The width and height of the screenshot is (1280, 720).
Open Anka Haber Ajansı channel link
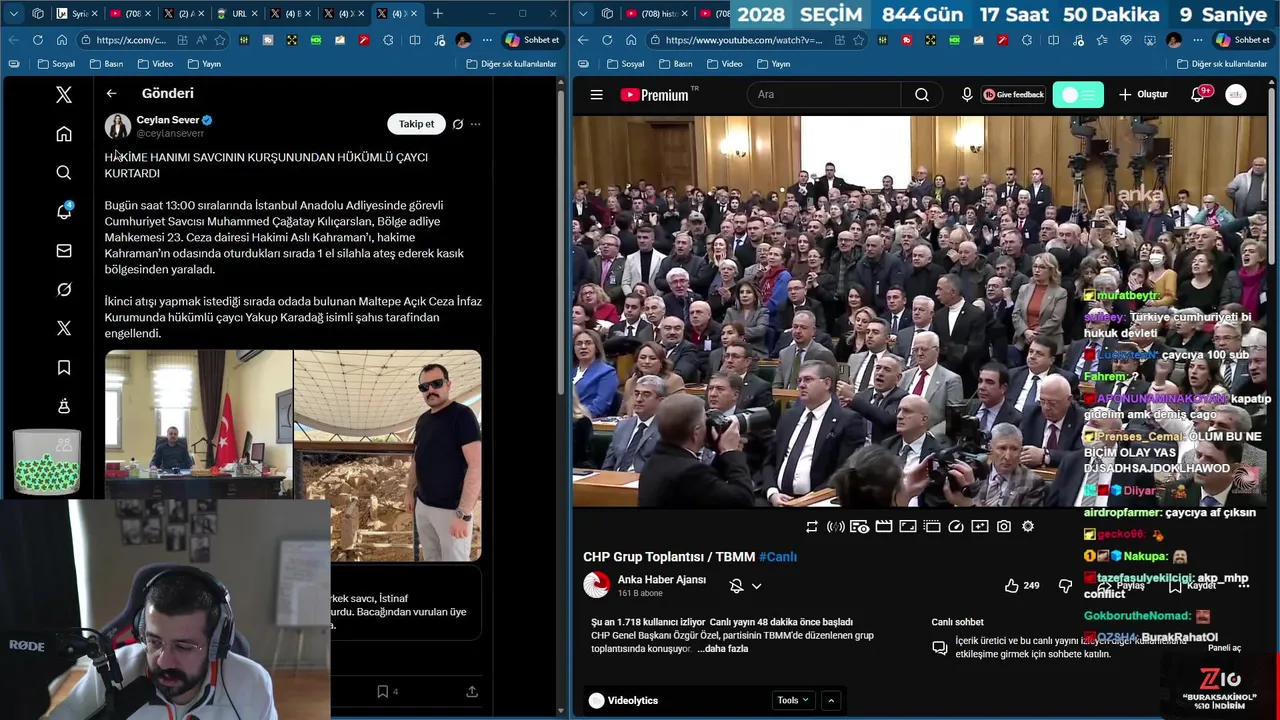point(661,580)
